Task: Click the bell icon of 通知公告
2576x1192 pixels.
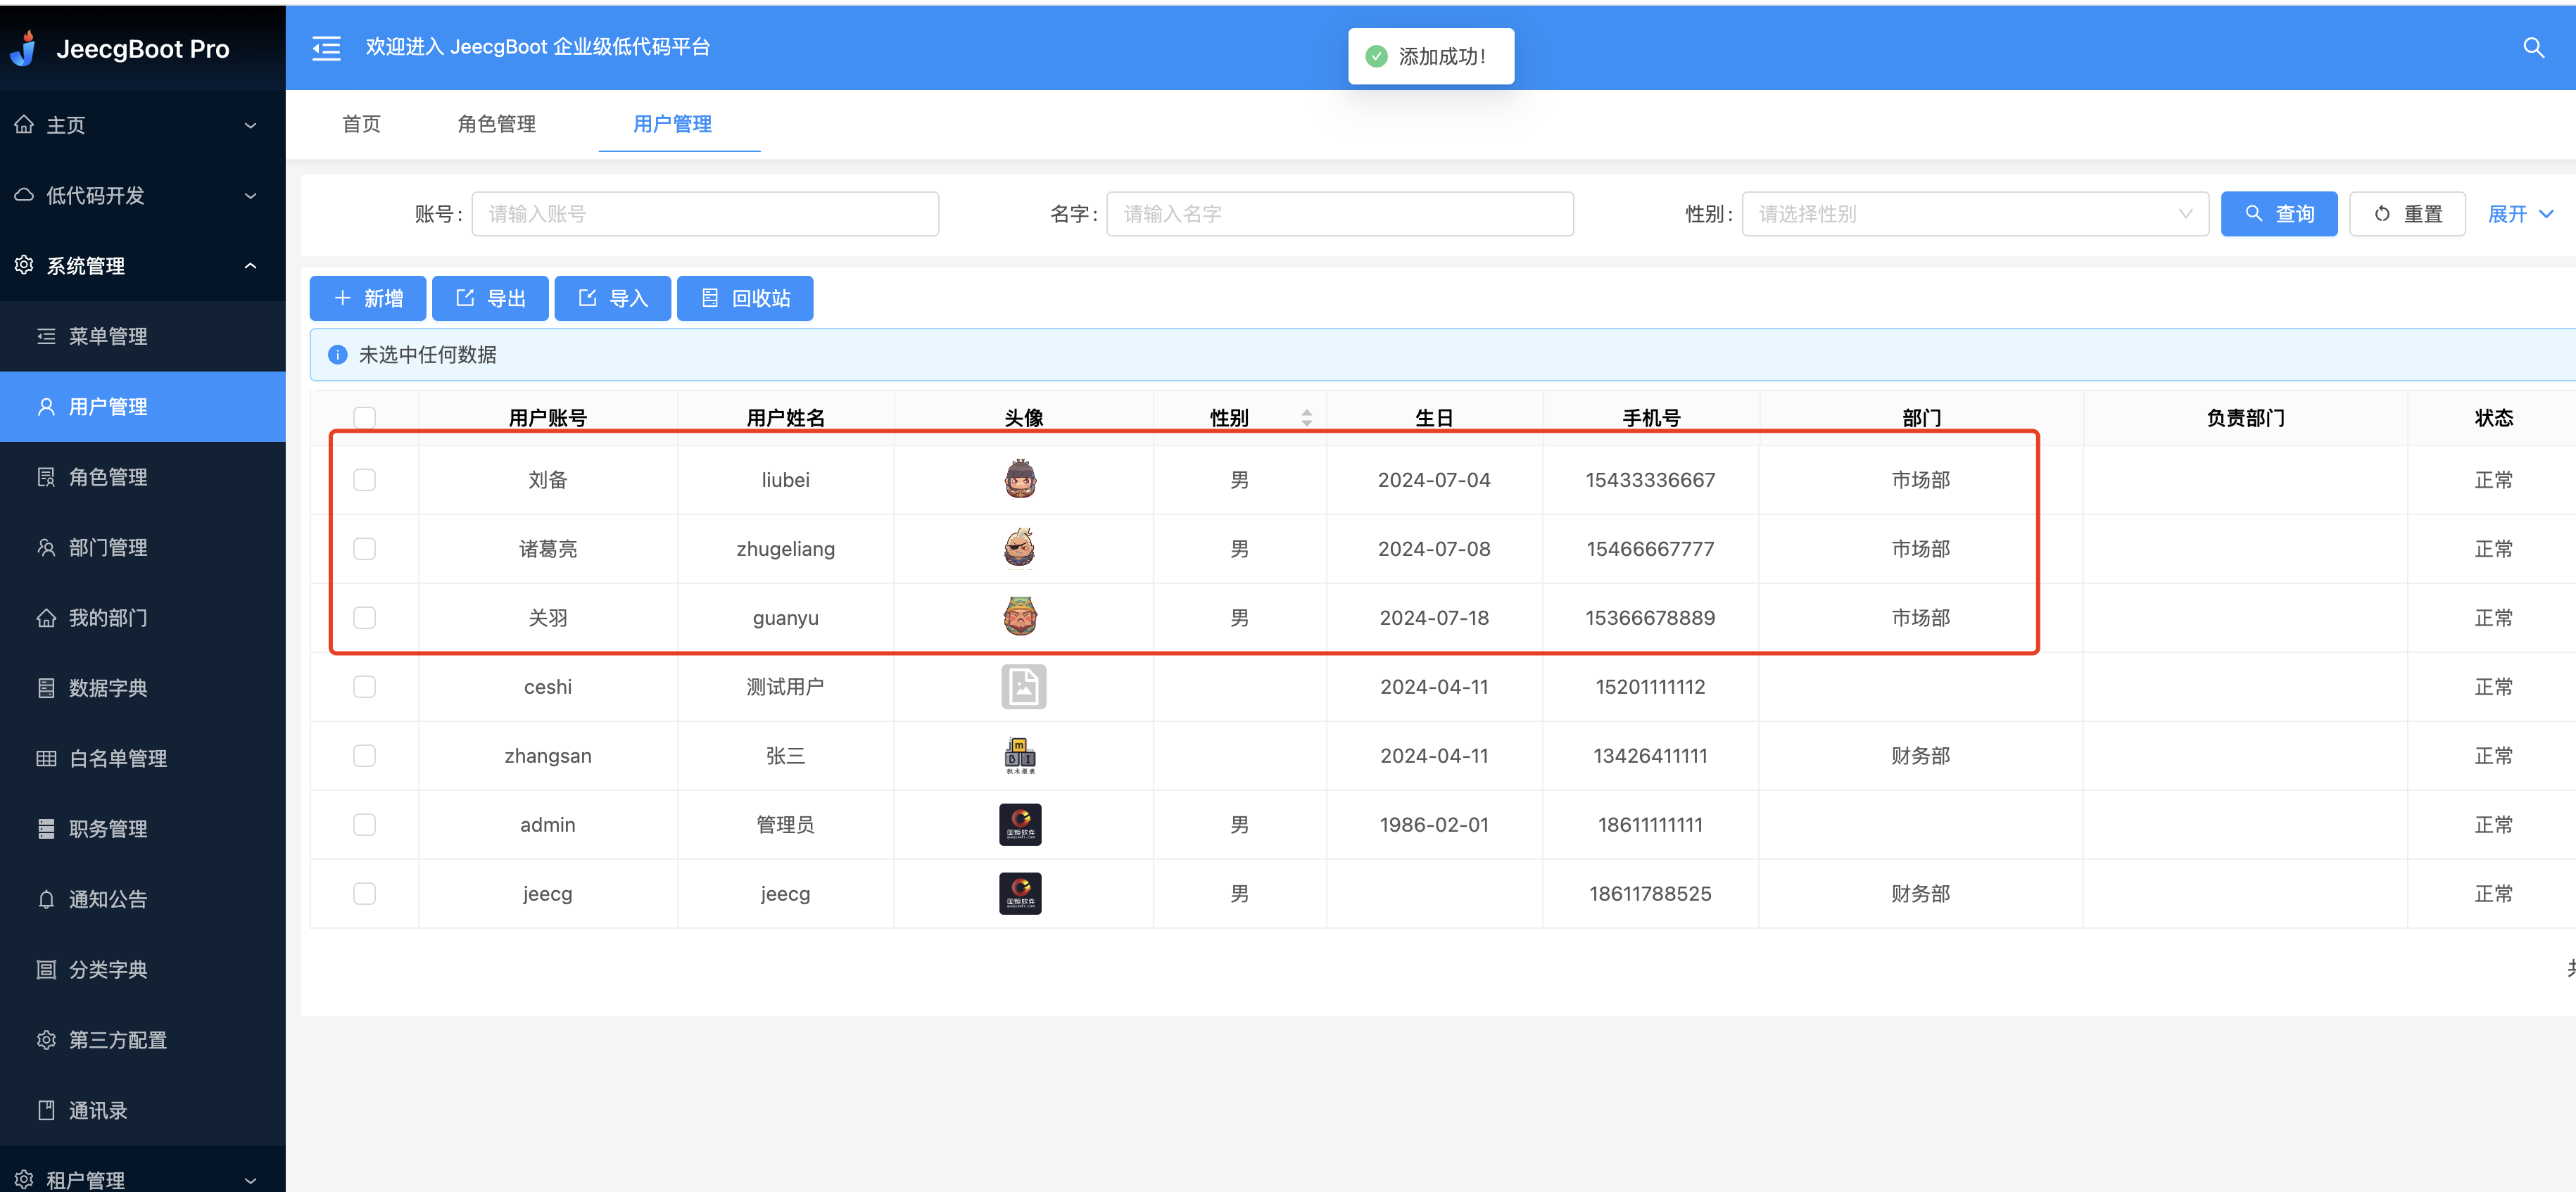Action: coord(46,899)
